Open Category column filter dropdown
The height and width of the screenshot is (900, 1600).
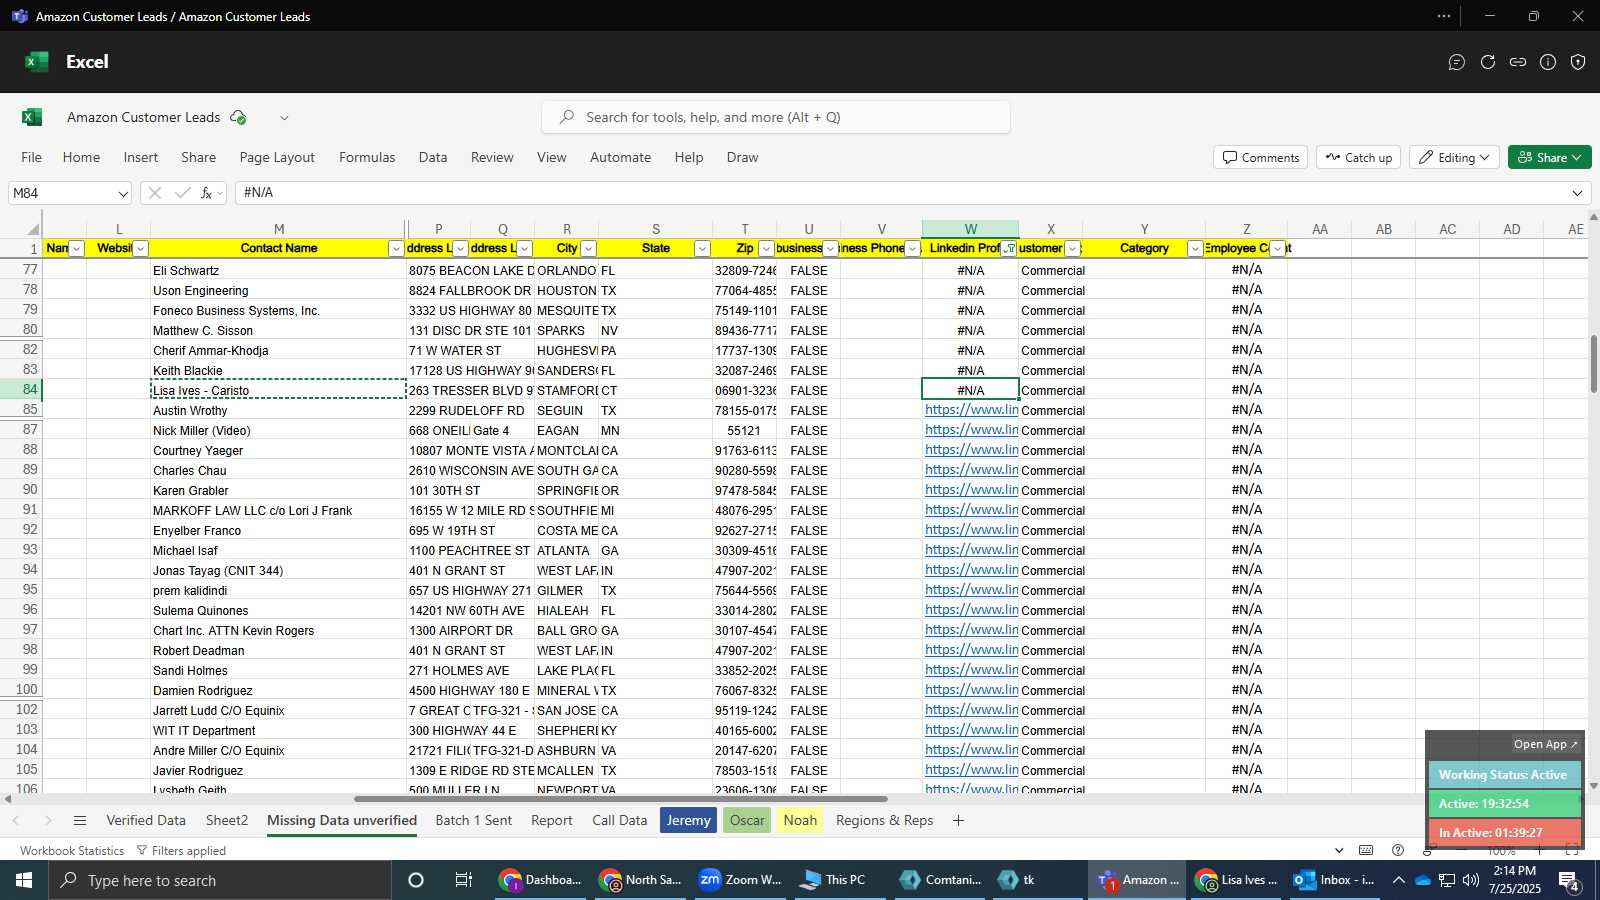click(x=1194, y=249)
